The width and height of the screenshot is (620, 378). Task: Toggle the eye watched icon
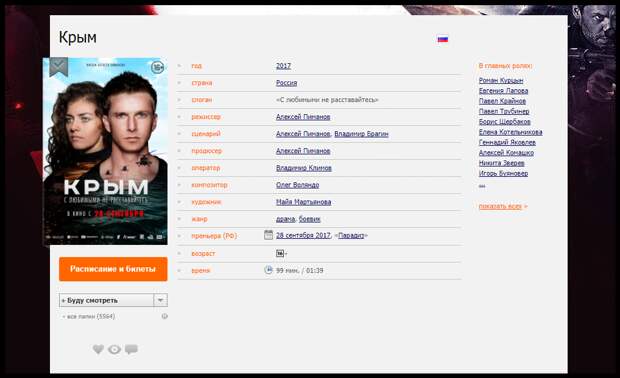pyautogui.click(x=115, y=350)
